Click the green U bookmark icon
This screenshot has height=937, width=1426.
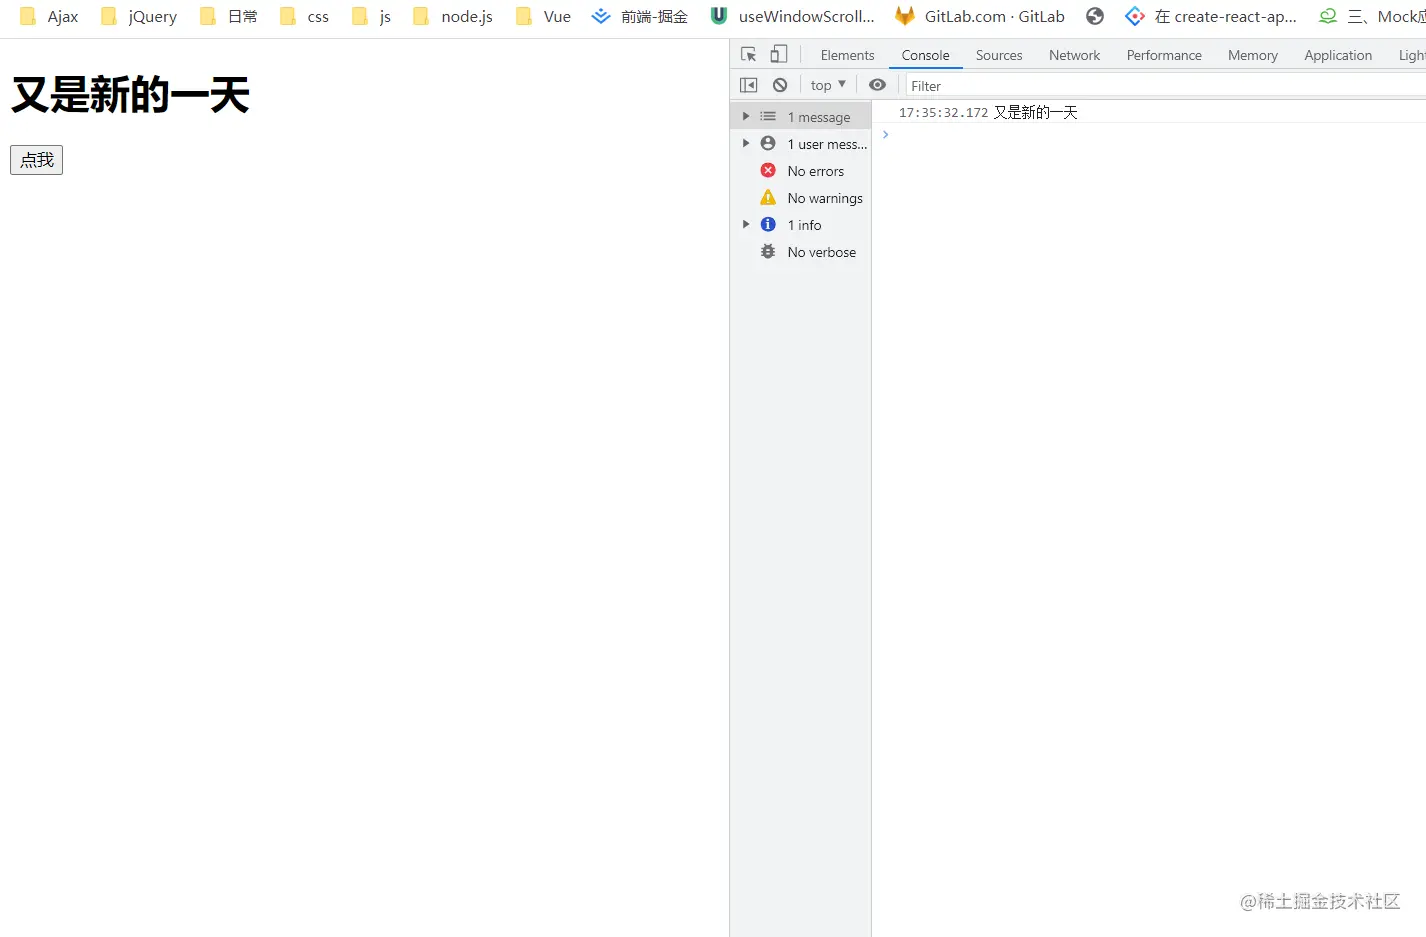coord(719,16)
